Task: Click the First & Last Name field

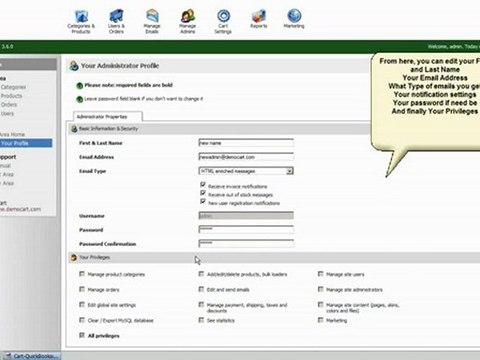Action: (x=246, y=143)
